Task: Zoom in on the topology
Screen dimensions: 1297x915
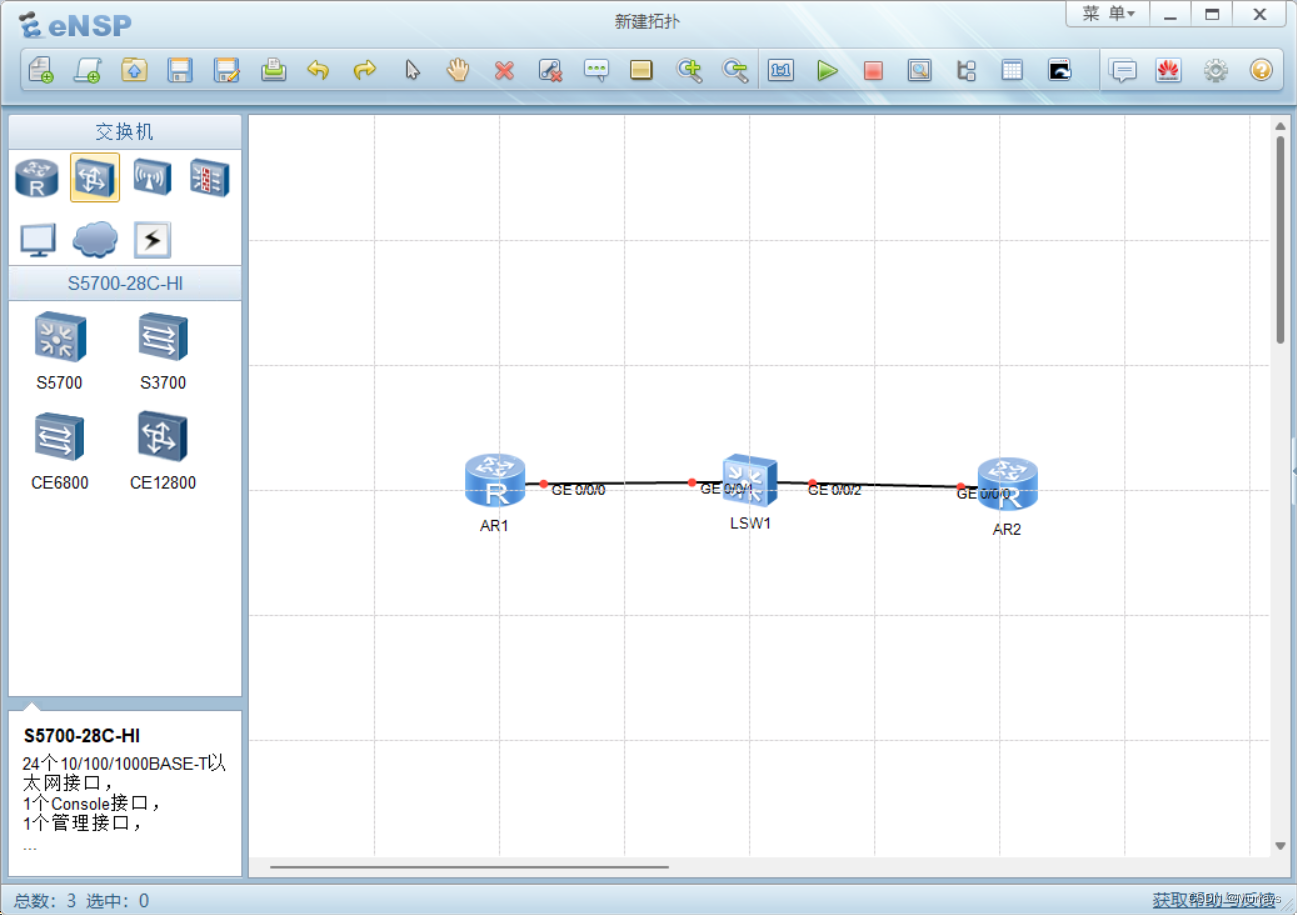Action: (689, 70)
